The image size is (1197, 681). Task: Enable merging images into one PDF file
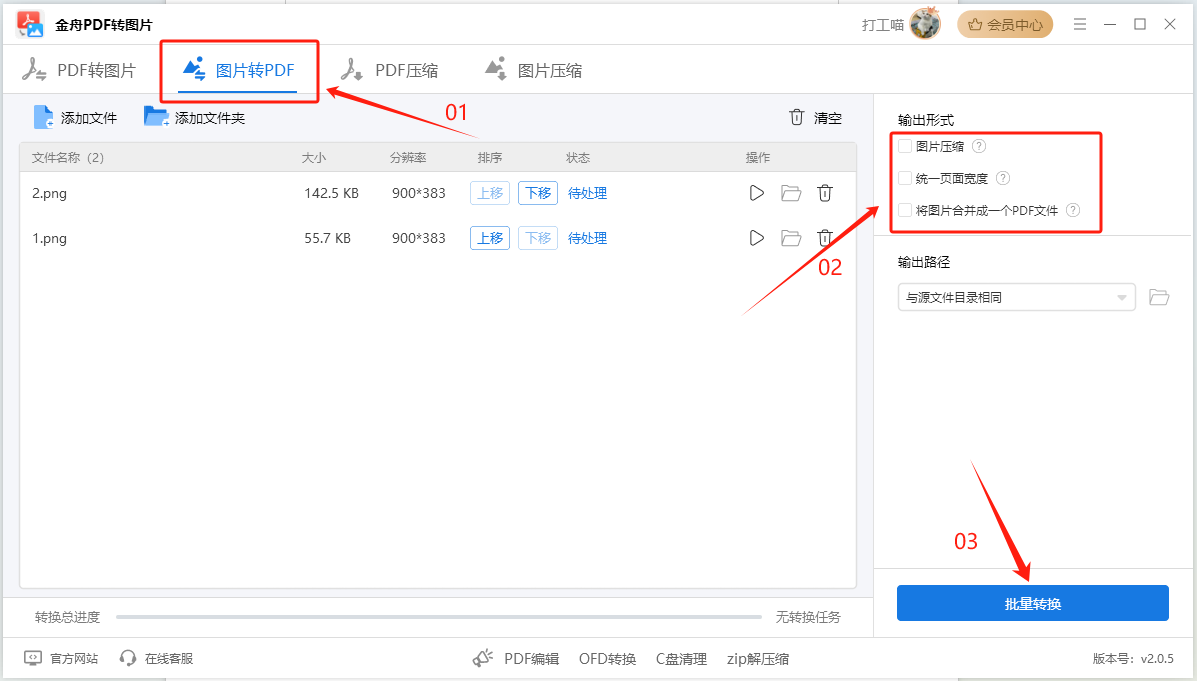tap(907, 210)
